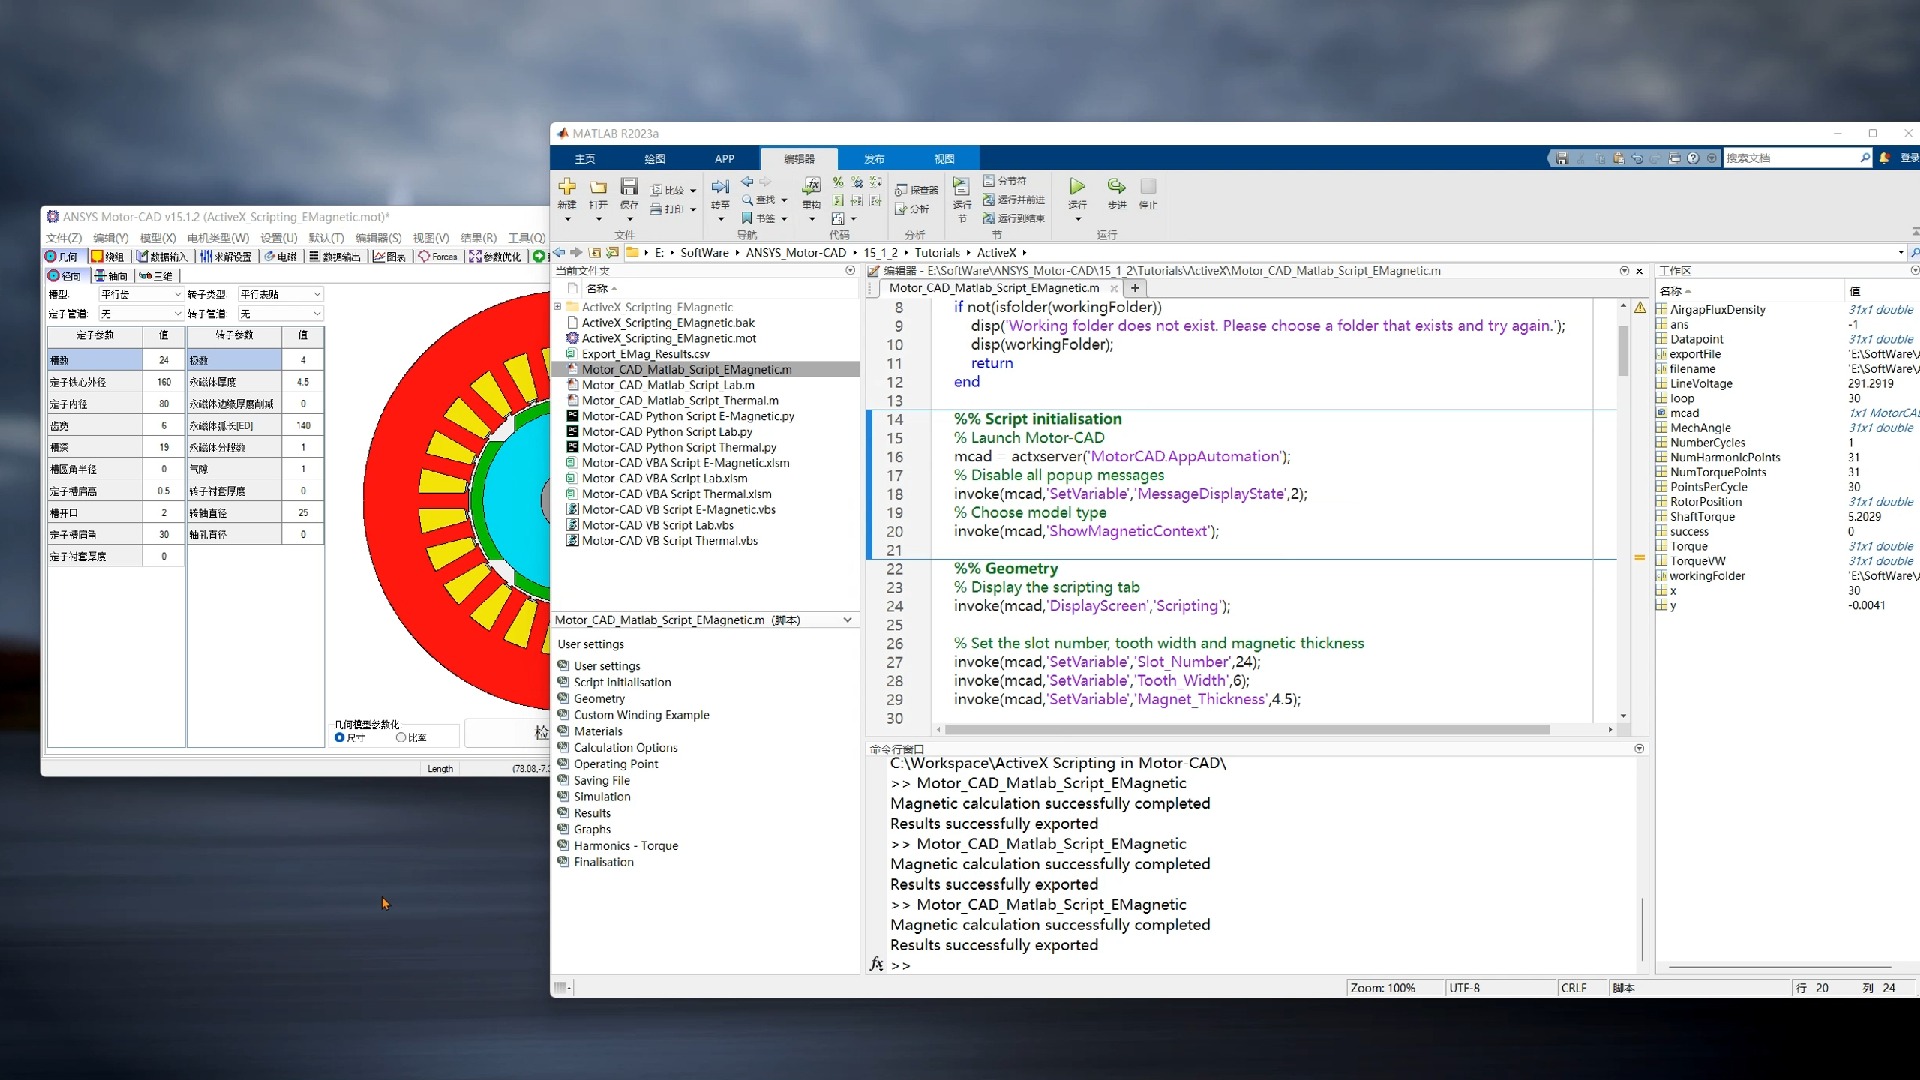Image resolution: width=1920 pixels, height=1080 pixels.
Task: Click the 登录 (Sign in) link
Action: pos(1909,158)
